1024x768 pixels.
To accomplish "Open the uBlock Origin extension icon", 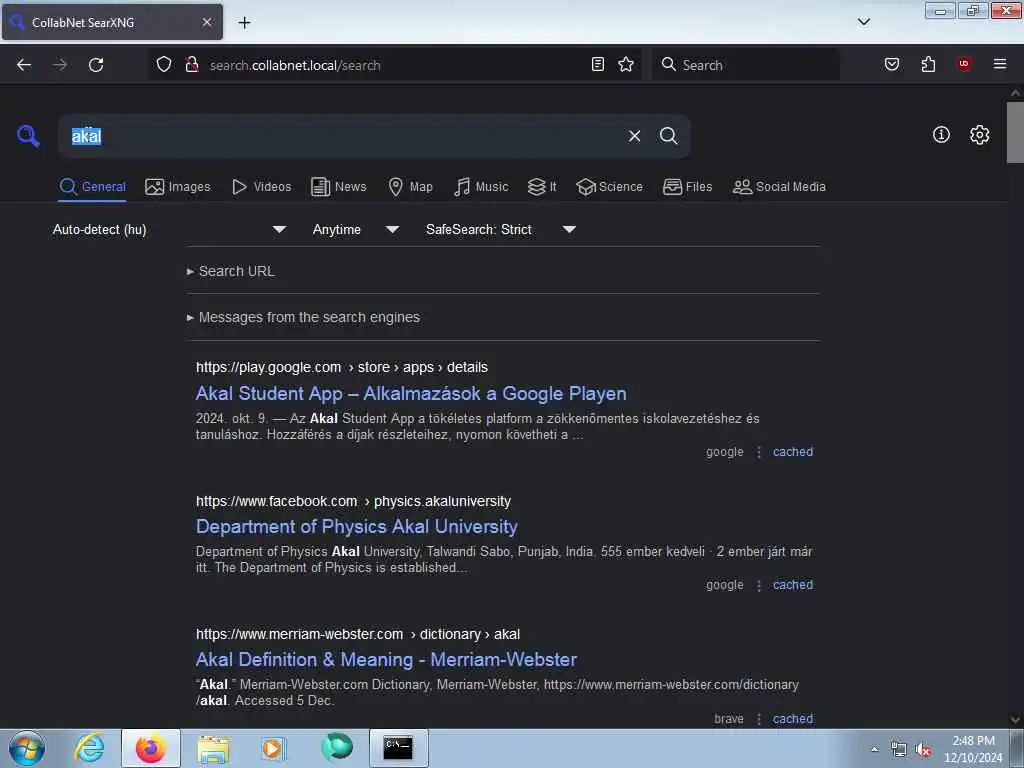I will click(964, 64).
